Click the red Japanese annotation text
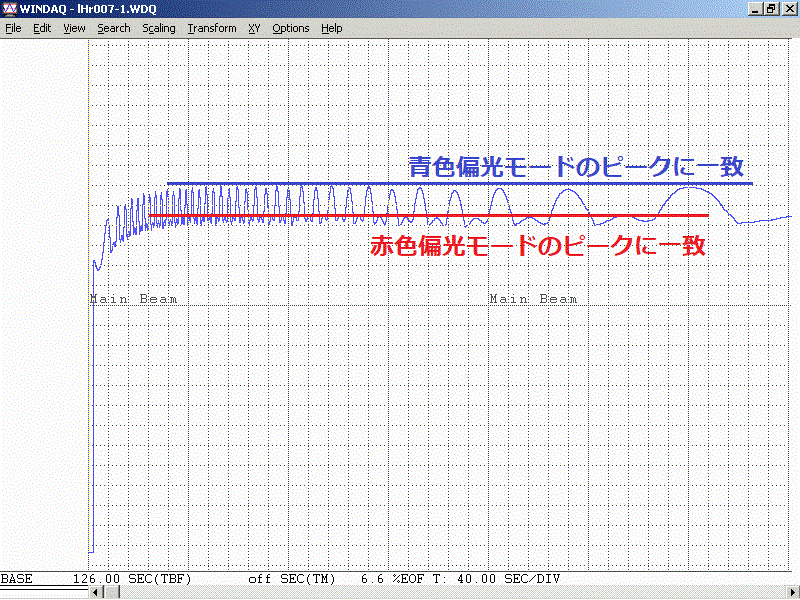 click(x=538, y=246)
